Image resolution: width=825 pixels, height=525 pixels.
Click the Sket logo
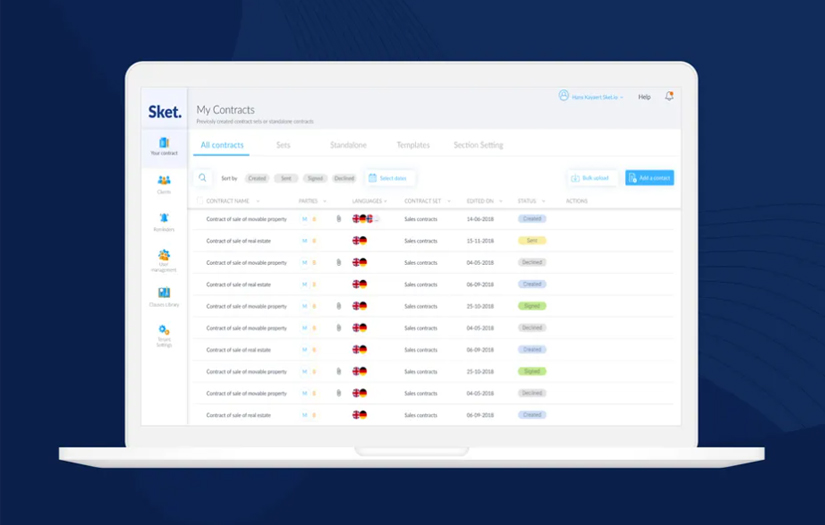point(165,112)
